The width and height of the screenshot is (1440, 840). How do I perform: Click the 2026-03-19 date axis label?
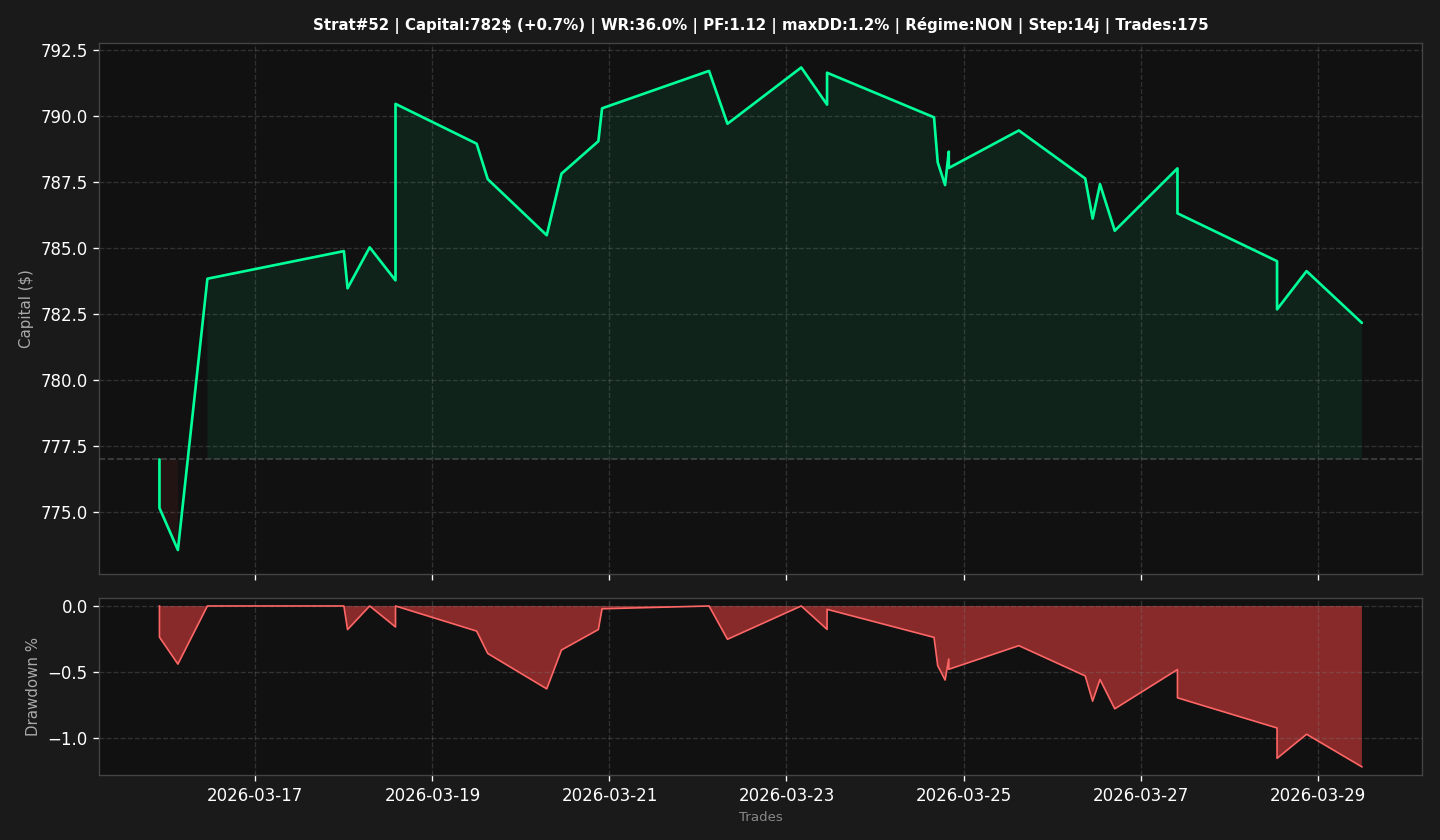(432, 795)
